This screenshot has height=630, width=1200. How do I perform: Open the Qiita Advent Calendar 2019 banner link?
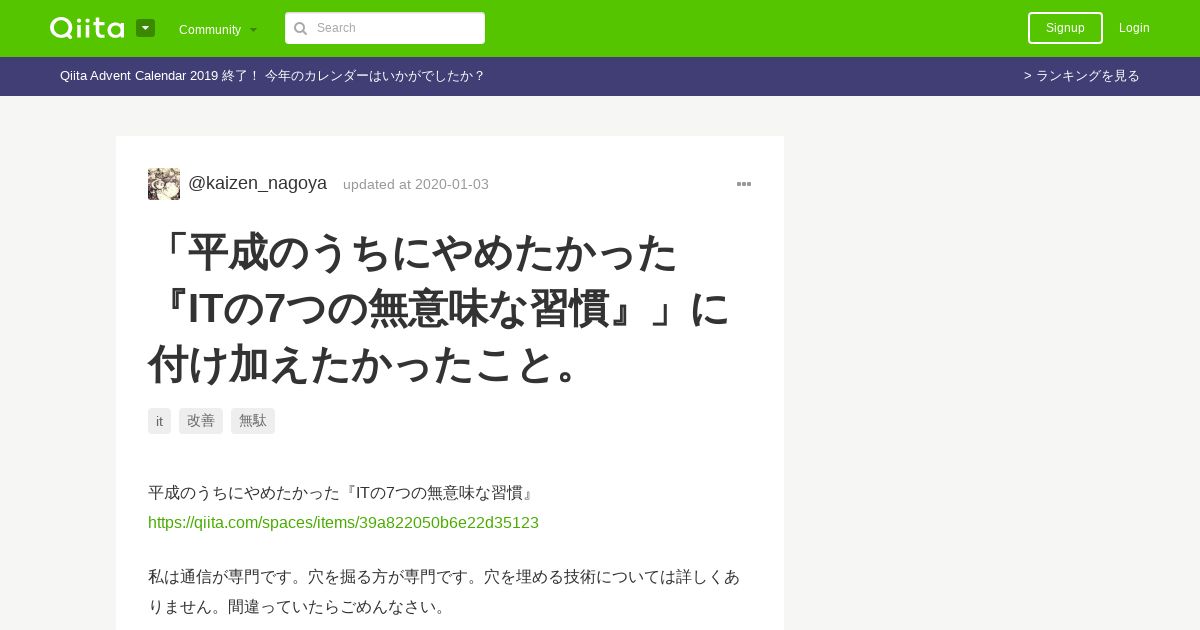(272, 76)
